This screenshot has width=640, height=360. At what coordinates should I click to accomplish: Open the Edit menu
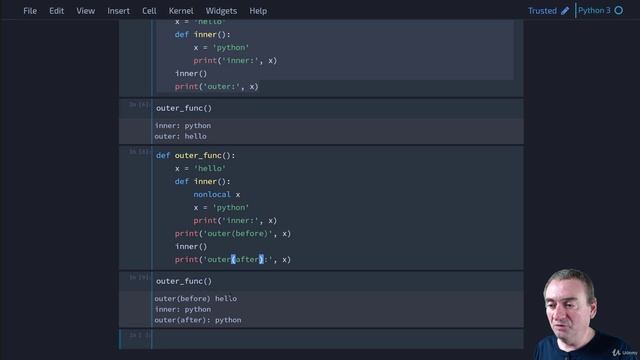(56, 11)
